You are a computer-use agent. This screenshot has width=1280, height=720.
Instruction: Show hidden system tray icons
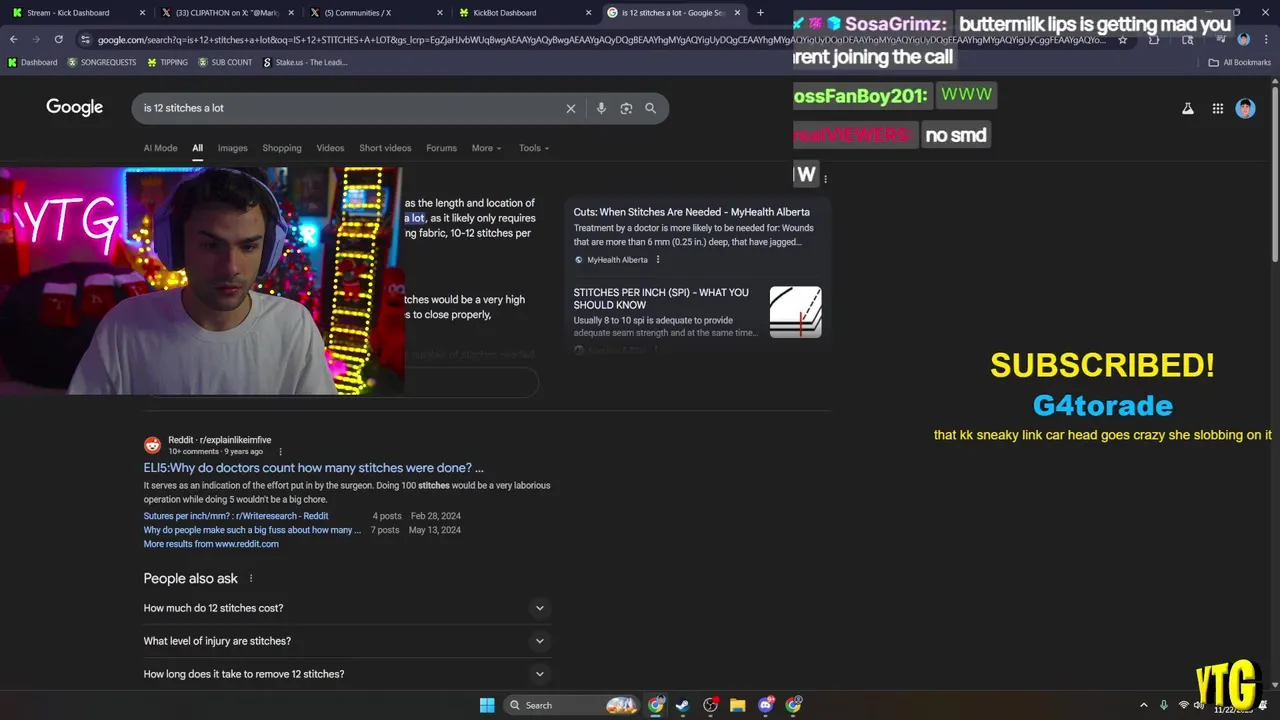(x=1144, y=705)
